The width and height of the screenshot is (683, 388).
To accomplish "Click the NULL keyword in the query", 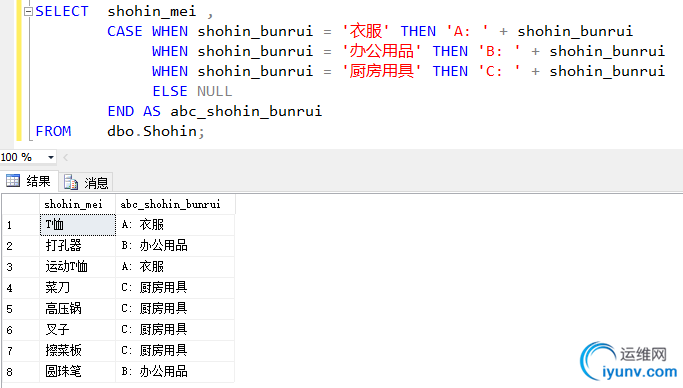I will point(215,91).
